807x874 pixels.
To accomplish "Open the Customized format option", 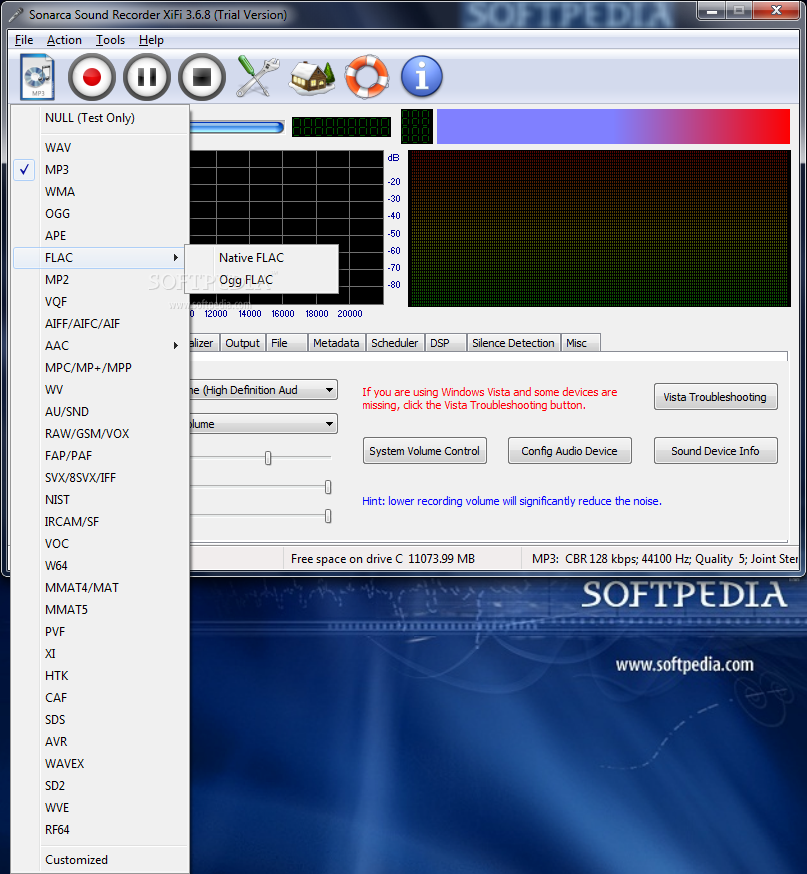I will 100,860.
